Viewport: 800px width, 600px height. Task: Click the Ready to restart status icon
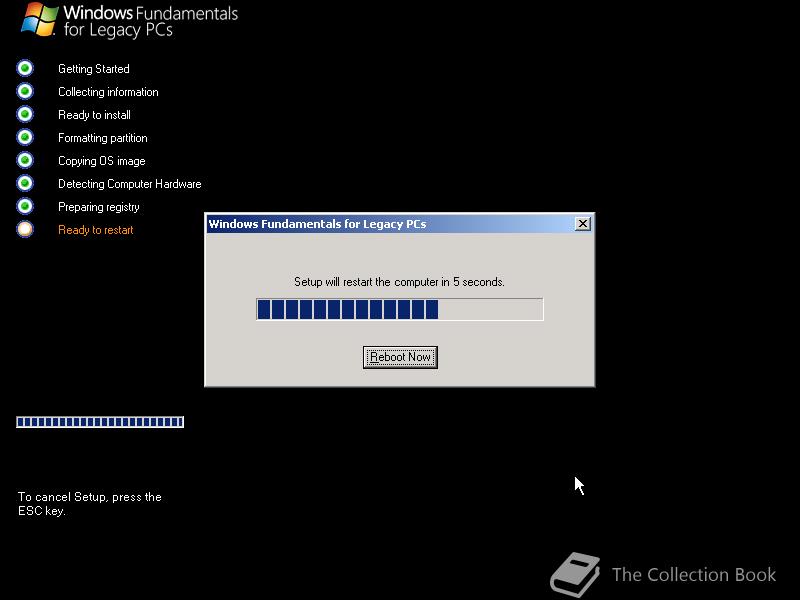click(25, 229)
